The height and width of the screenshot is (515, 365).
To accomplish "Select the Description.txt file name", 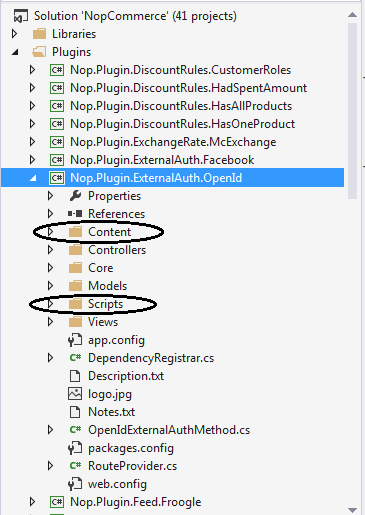I will pyautogui.click(x=126, y=376).
